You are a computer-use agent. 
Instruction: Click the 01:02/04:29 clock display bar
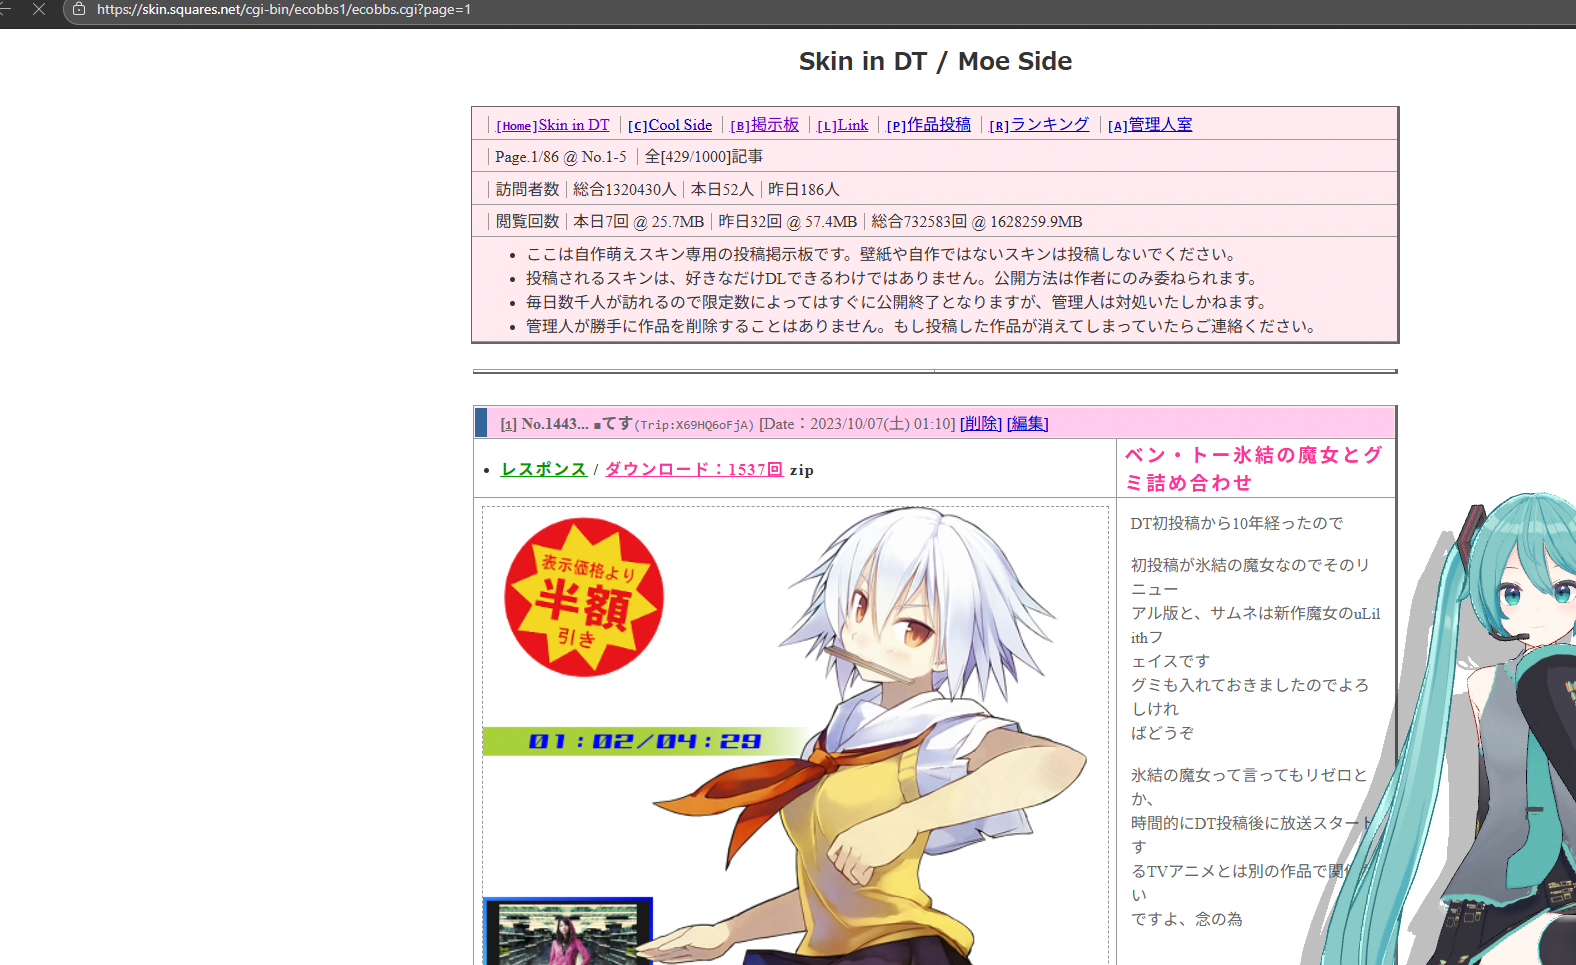click(645, 741)
